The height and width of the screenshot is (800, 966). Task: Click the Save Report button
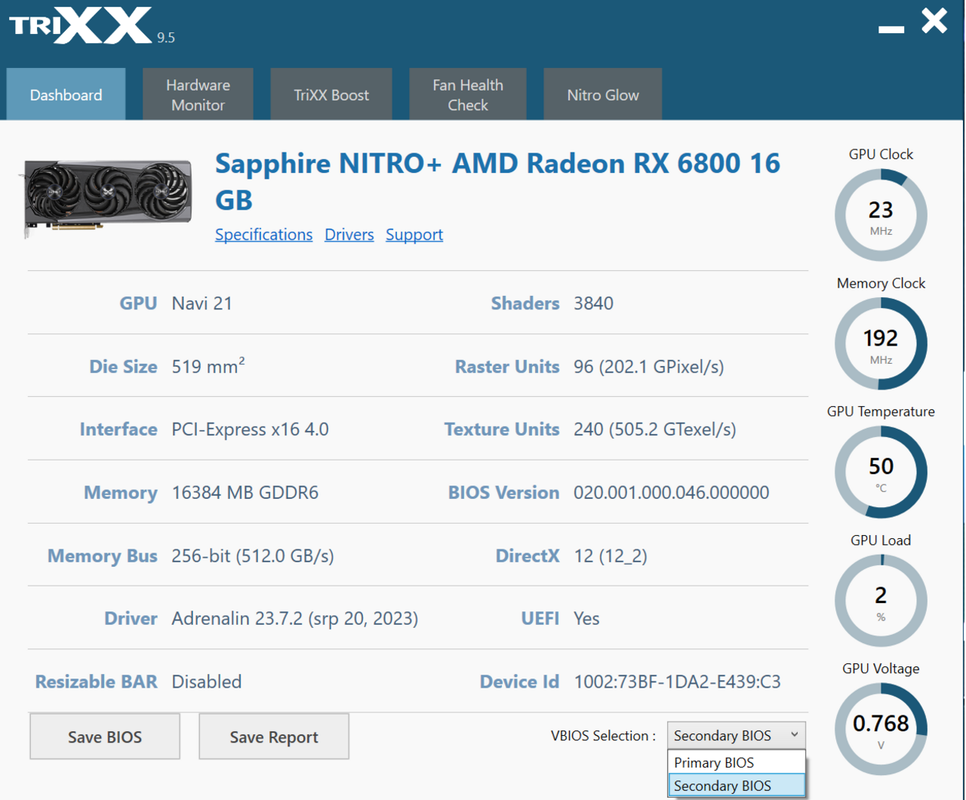click(x=274, y=737)
